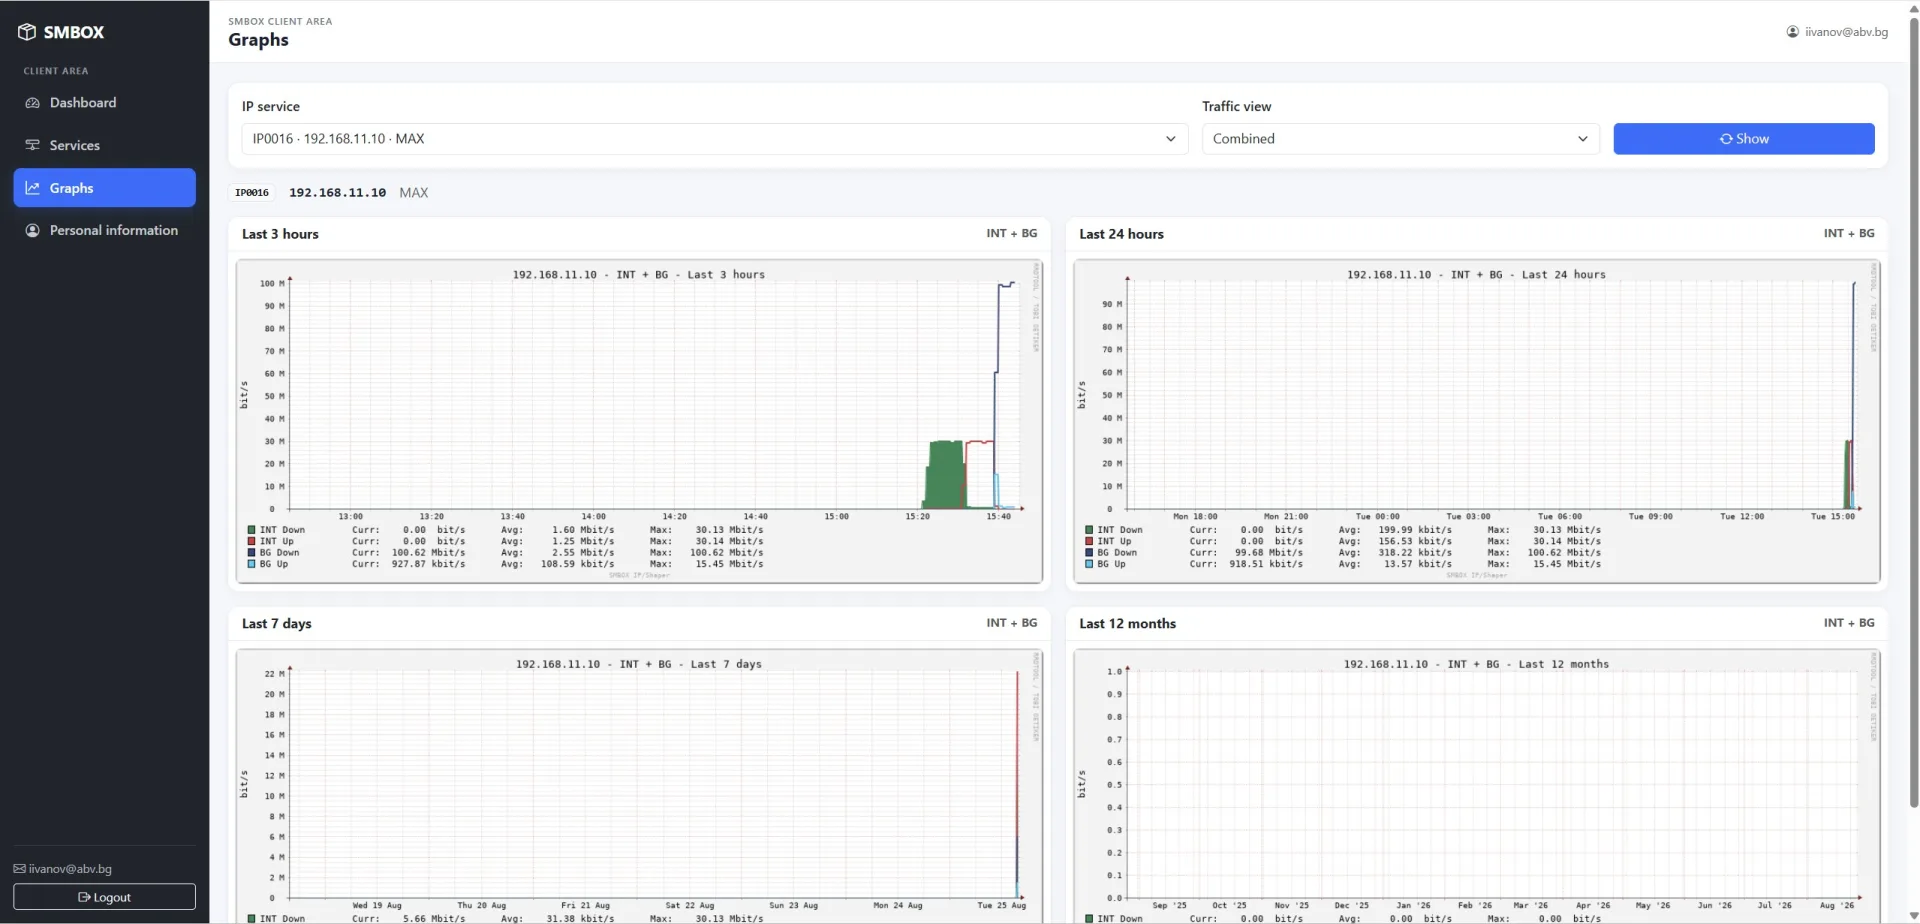Click the Last 7 days graph image
The image size is (1920, 924).
pos(640,786)
